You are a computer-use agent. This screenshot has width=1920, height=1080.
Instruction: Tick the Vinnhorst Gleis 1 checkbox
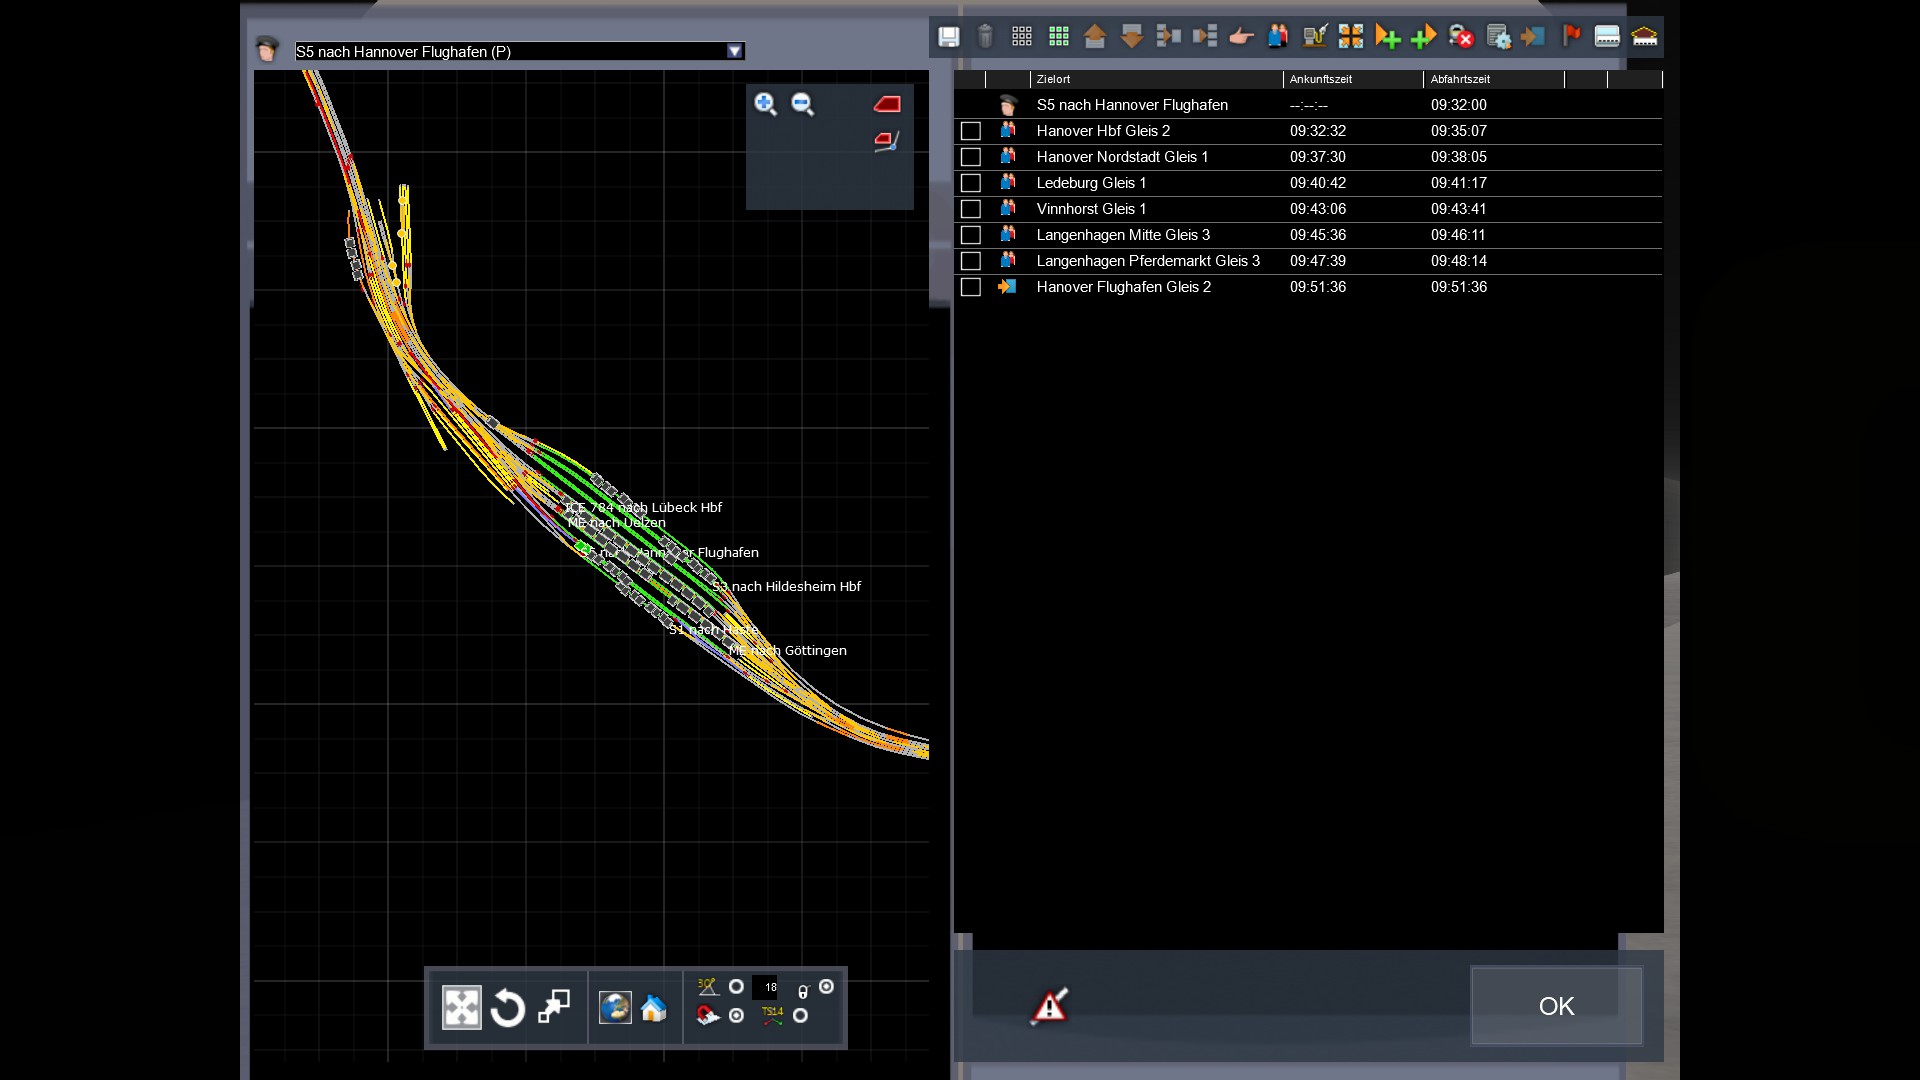970,209
